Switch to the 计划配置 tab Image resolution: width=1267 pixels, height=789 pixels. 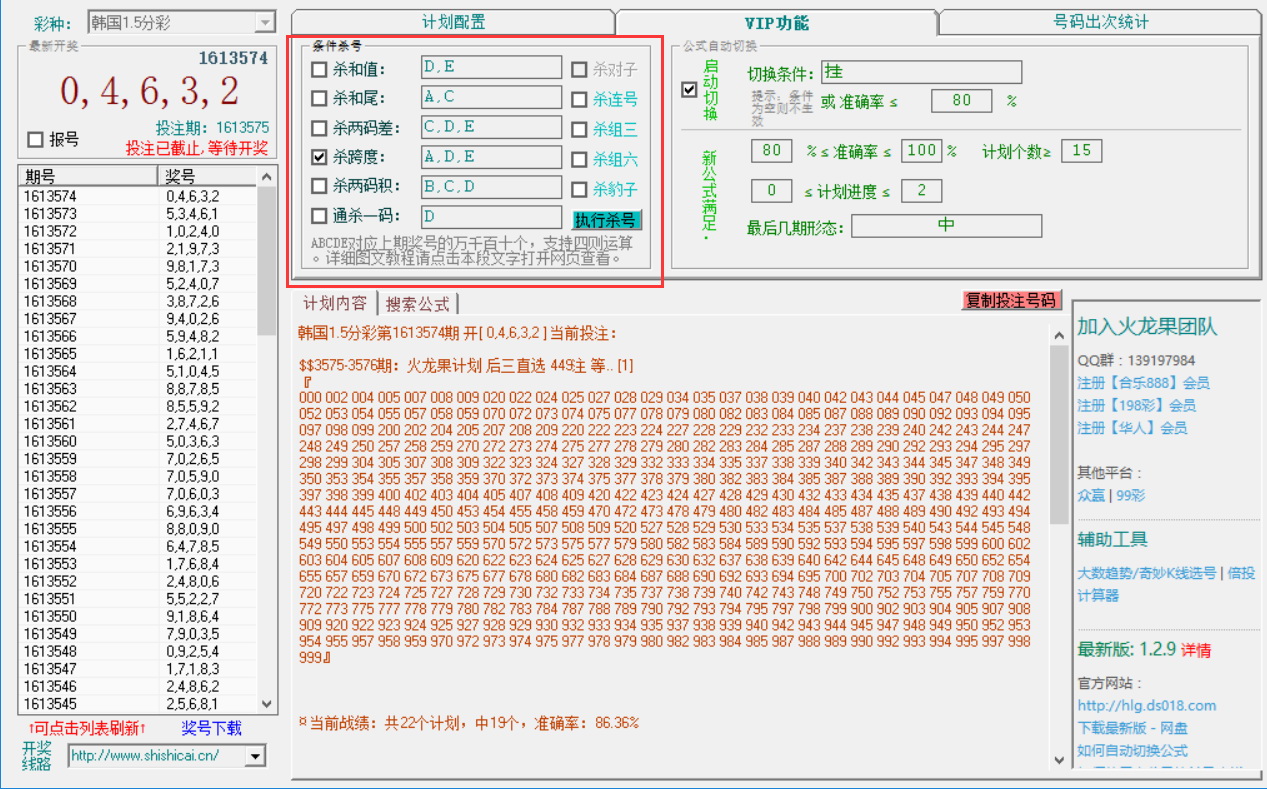451,20
